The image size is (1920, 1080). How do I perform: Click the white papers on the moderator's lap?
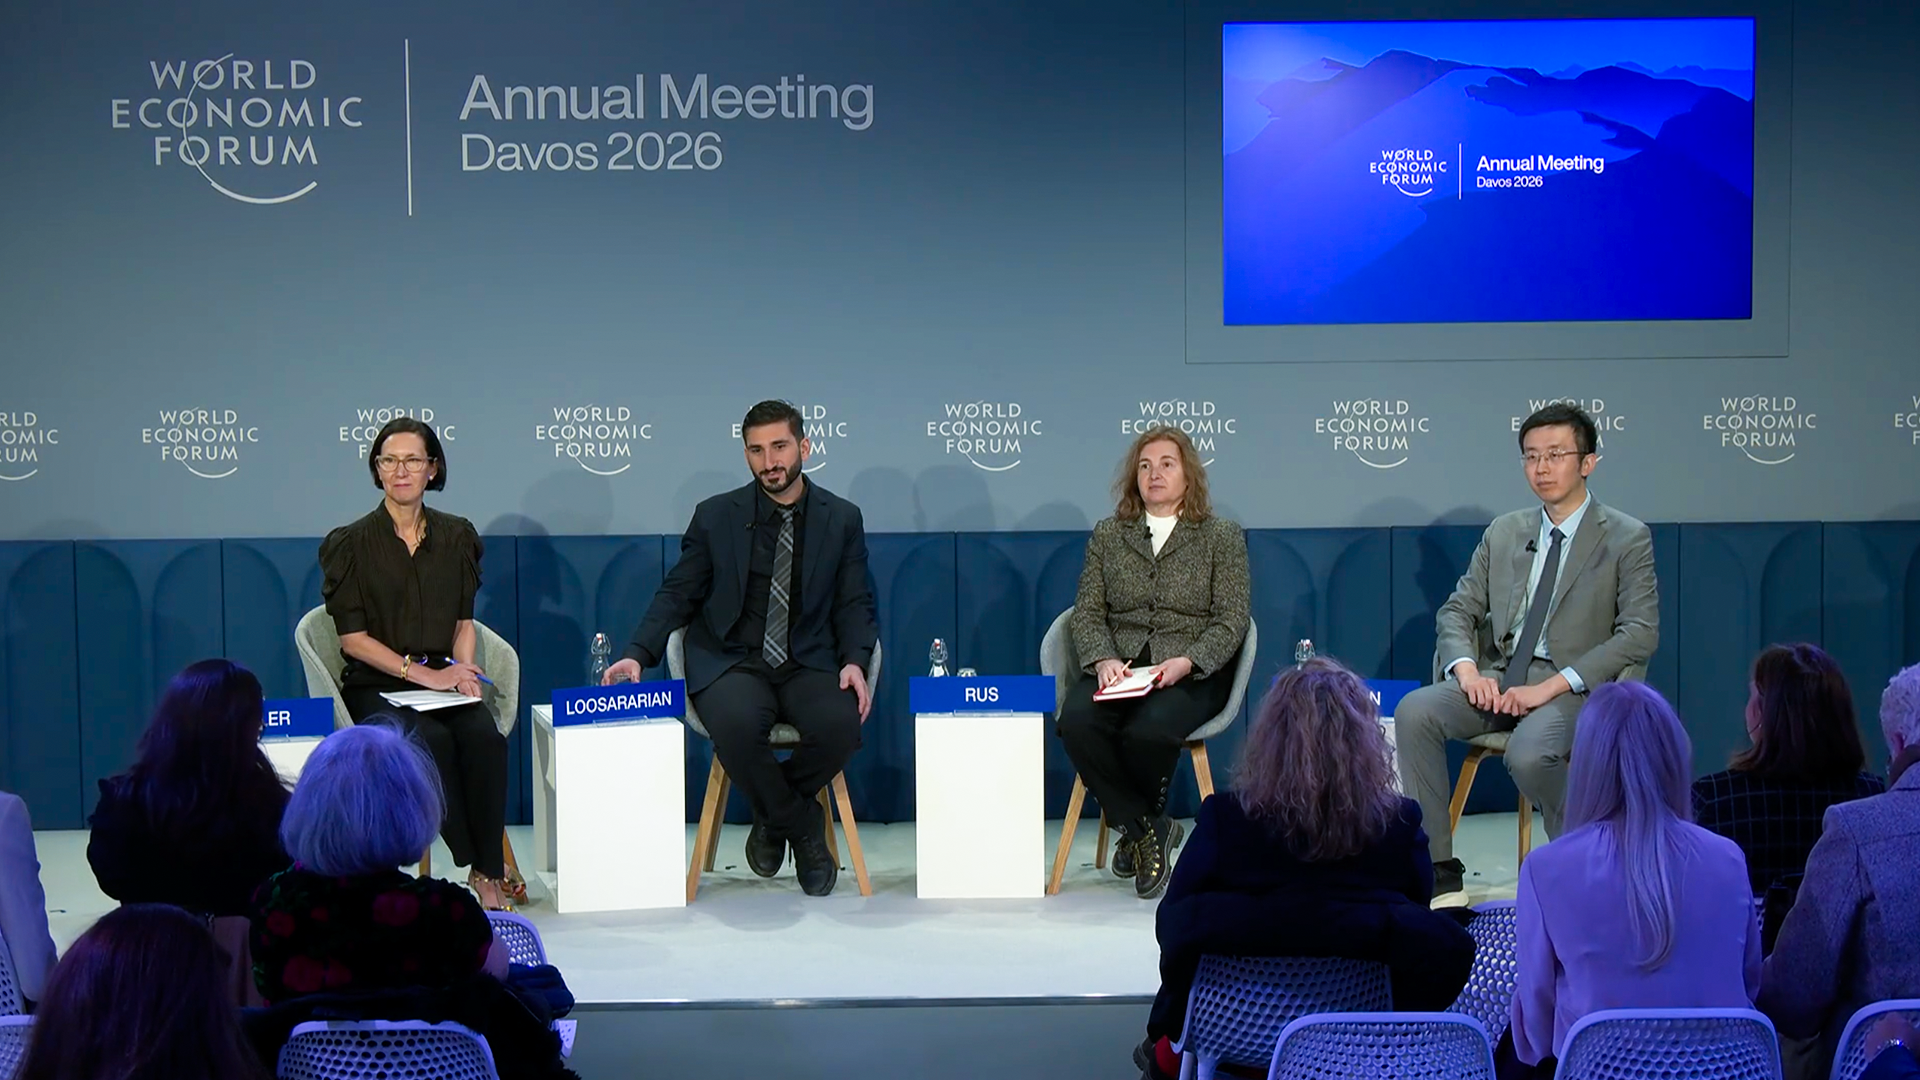[x=429, y=699]
